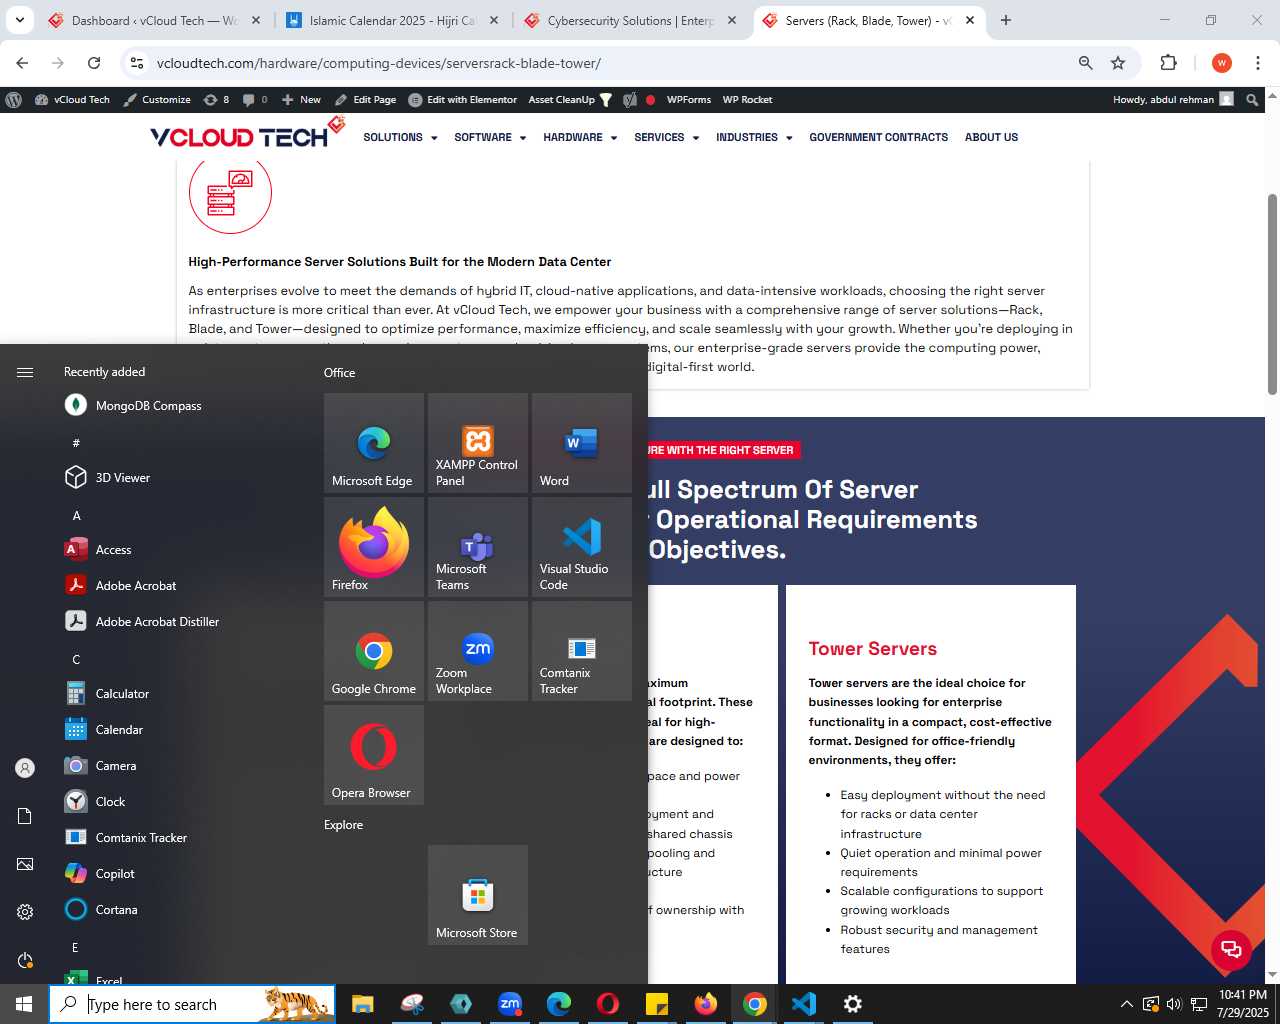Click the Microsoft Edge tile
1280x1024 pixels.
(374, 443)
